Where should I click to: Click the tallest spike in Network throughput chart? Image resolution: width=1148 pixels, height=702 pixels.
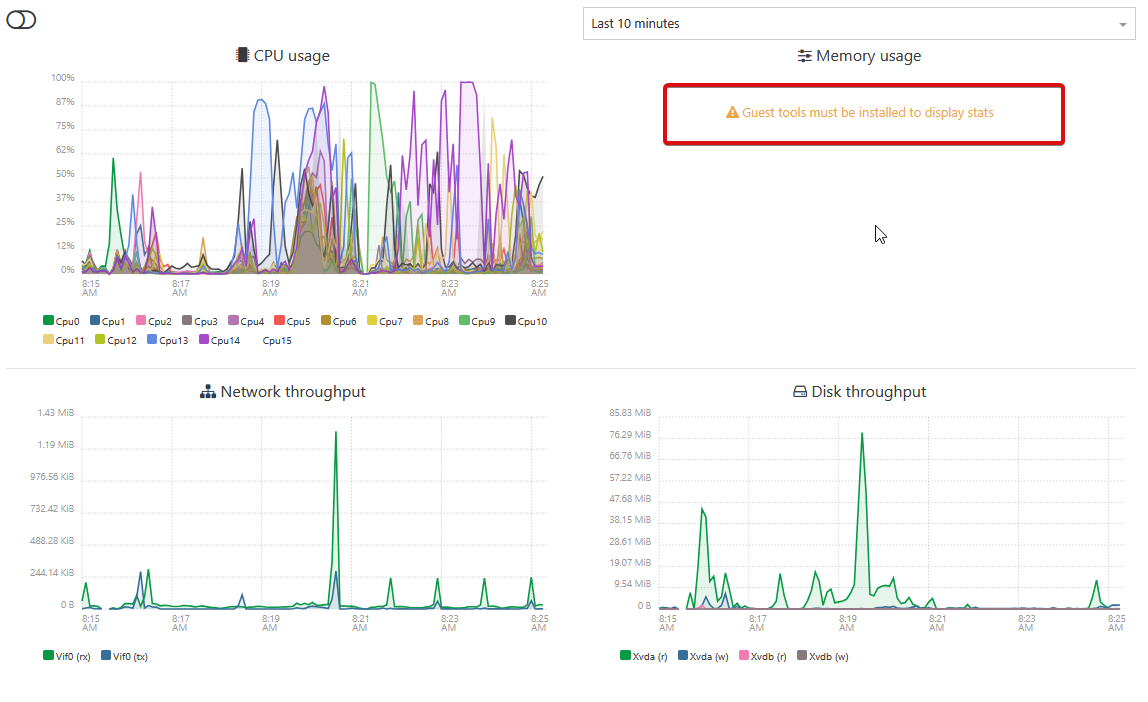(x=336, y=433)
